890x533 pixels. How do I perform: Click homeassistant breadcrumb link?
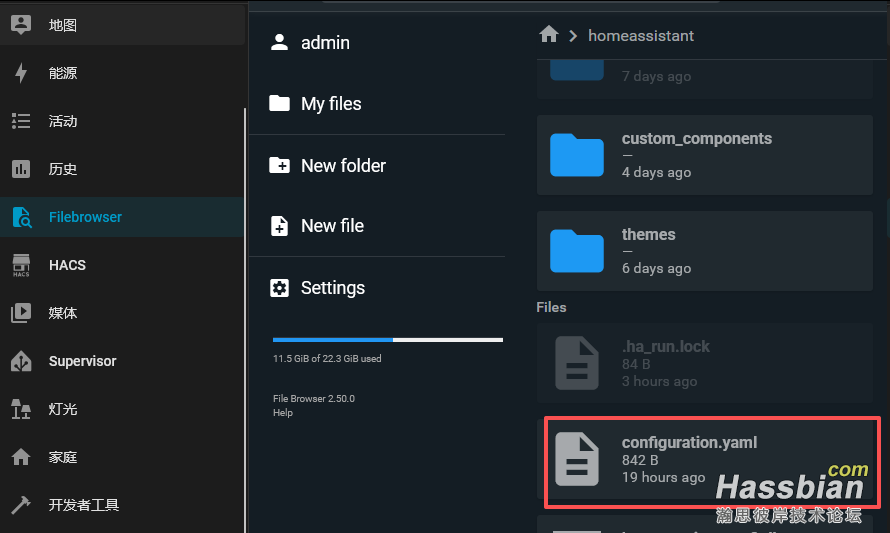tap(640, 35)
